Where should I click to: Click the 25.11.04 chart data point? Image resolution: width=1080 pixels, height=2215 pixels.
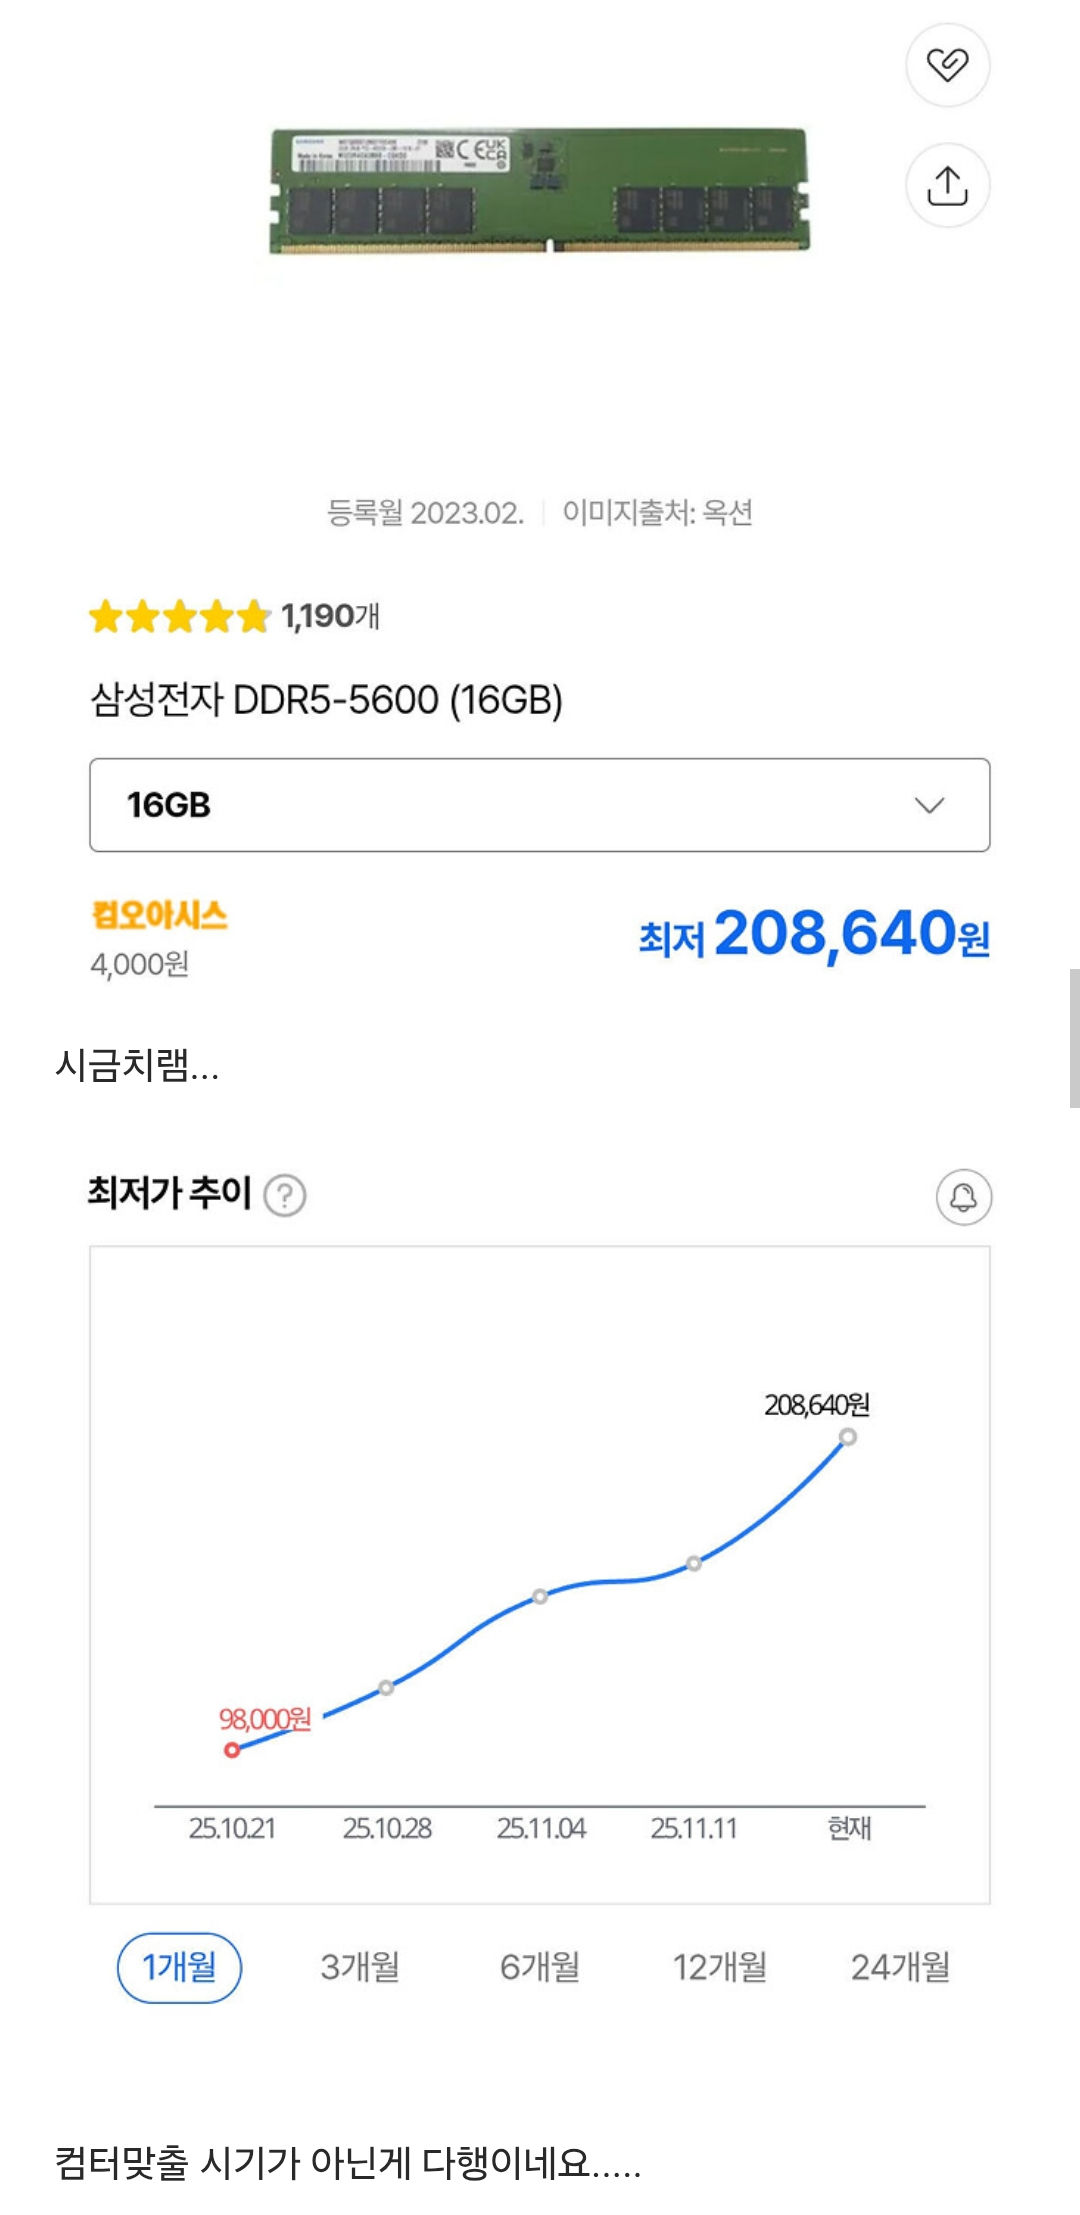click(540, 1596)
